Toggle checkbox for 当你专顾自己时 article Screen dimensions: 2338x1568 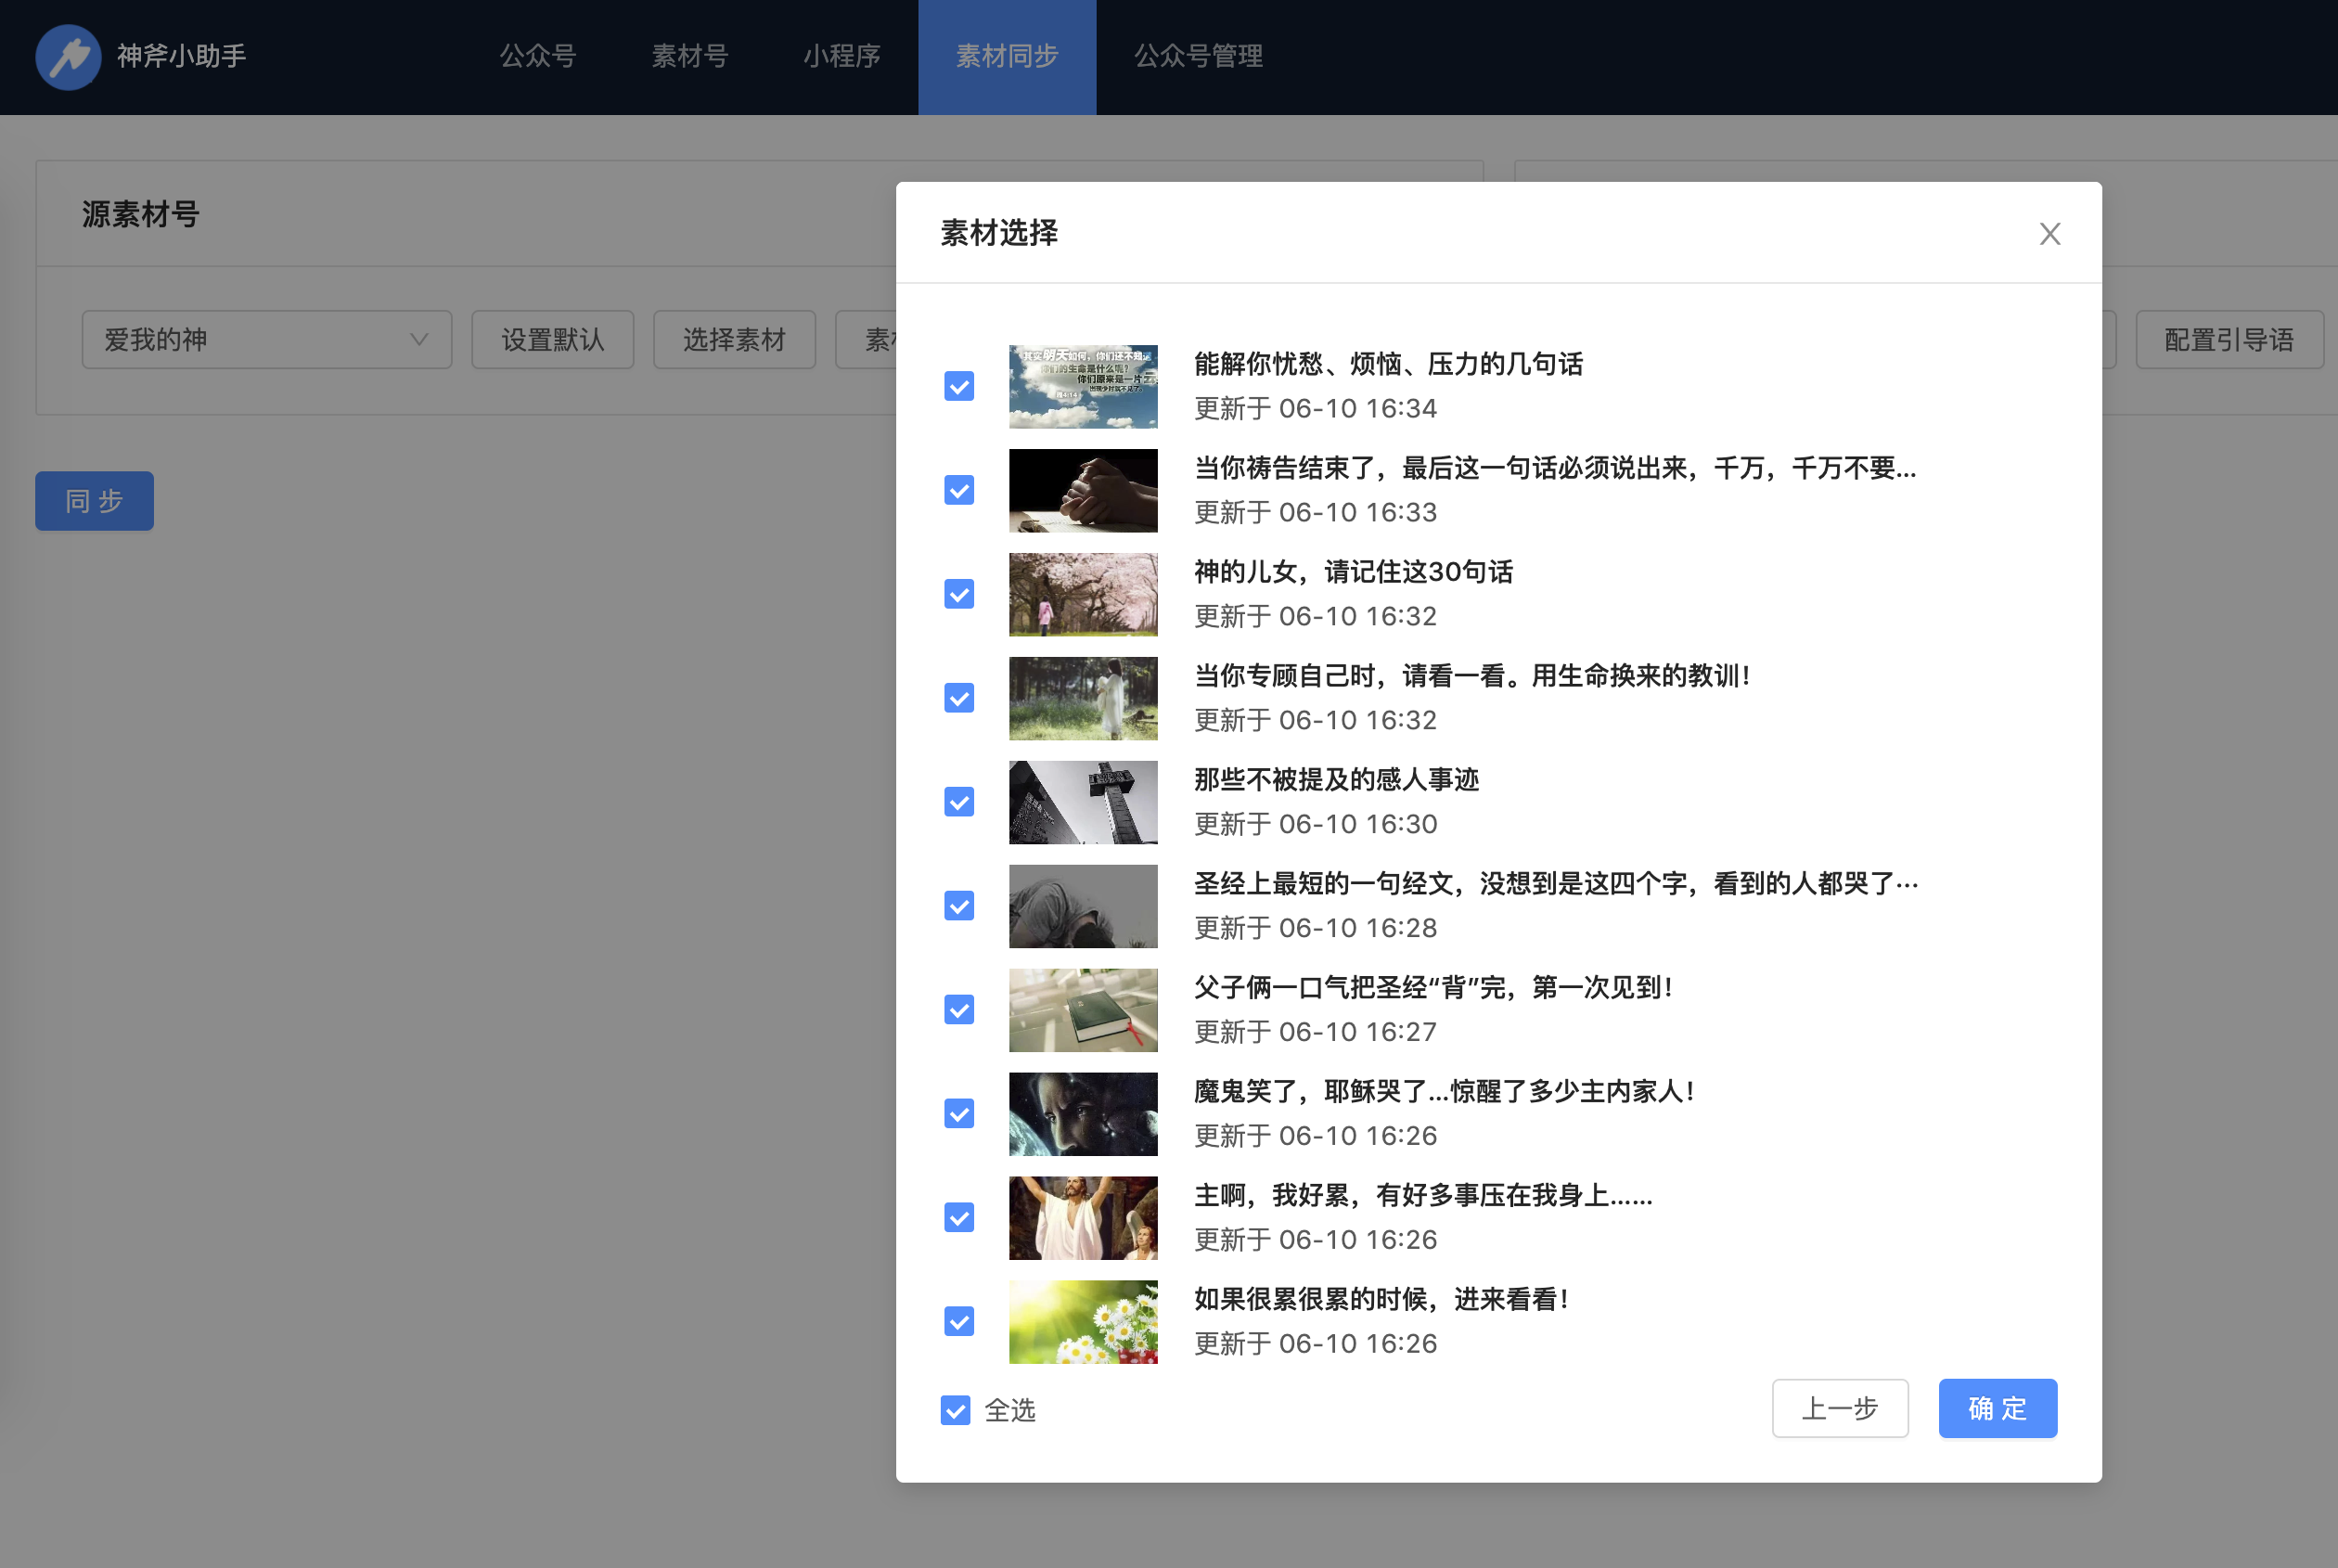pyautogui.click(x=959, y=699)
